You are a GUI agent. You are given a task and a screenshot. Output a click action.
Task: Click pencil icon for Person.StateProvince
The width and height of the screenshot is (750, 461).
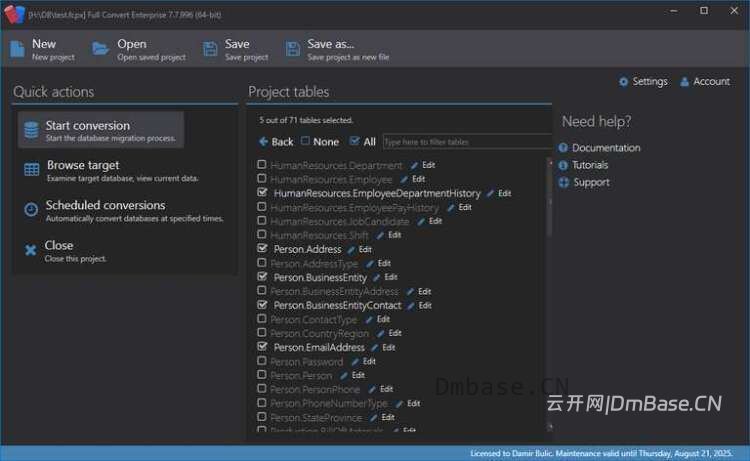[374, 417]
